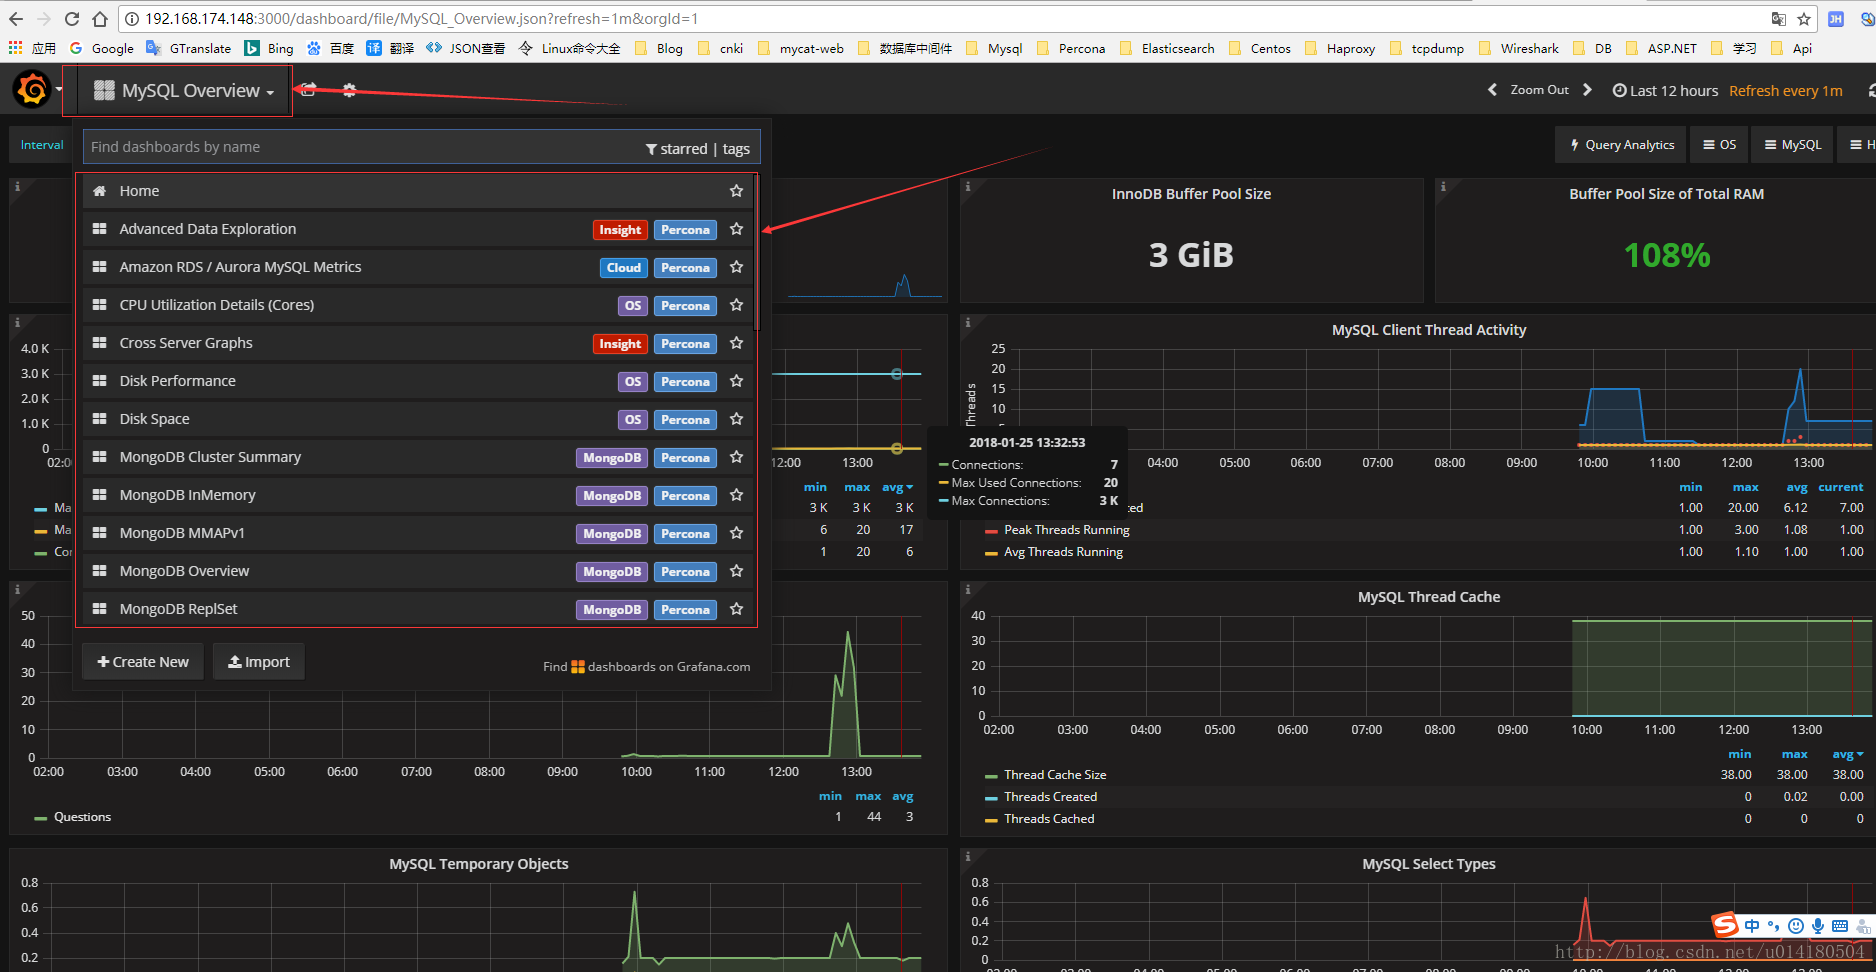Click the Import dashboard button
Viewport: 1876px width, 972px height.
[x=259, y=662]
